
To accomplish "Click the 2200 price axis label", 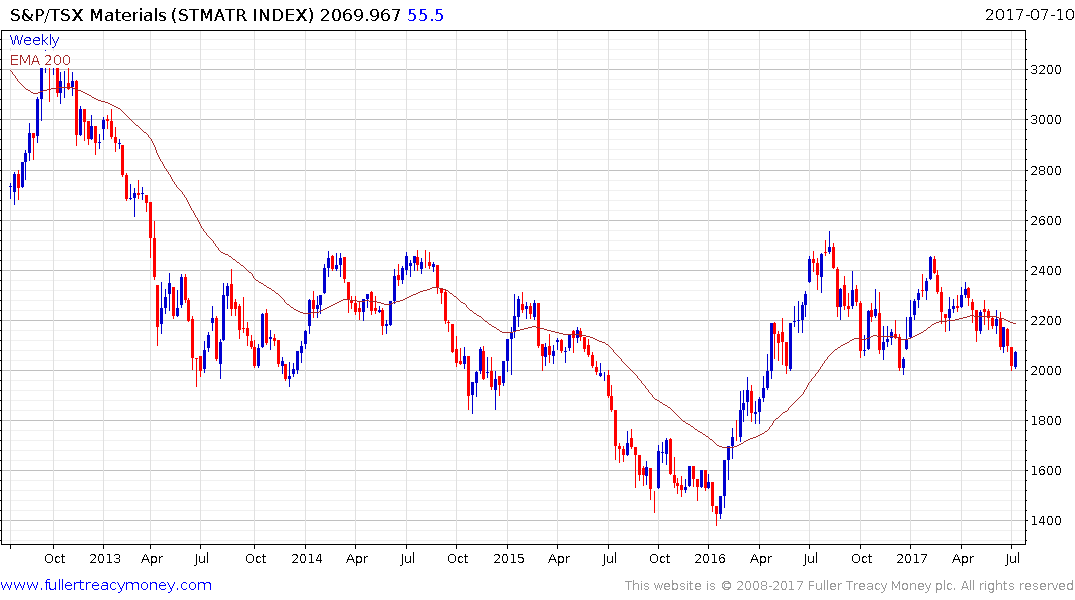I will click(x=1046, y=320).
